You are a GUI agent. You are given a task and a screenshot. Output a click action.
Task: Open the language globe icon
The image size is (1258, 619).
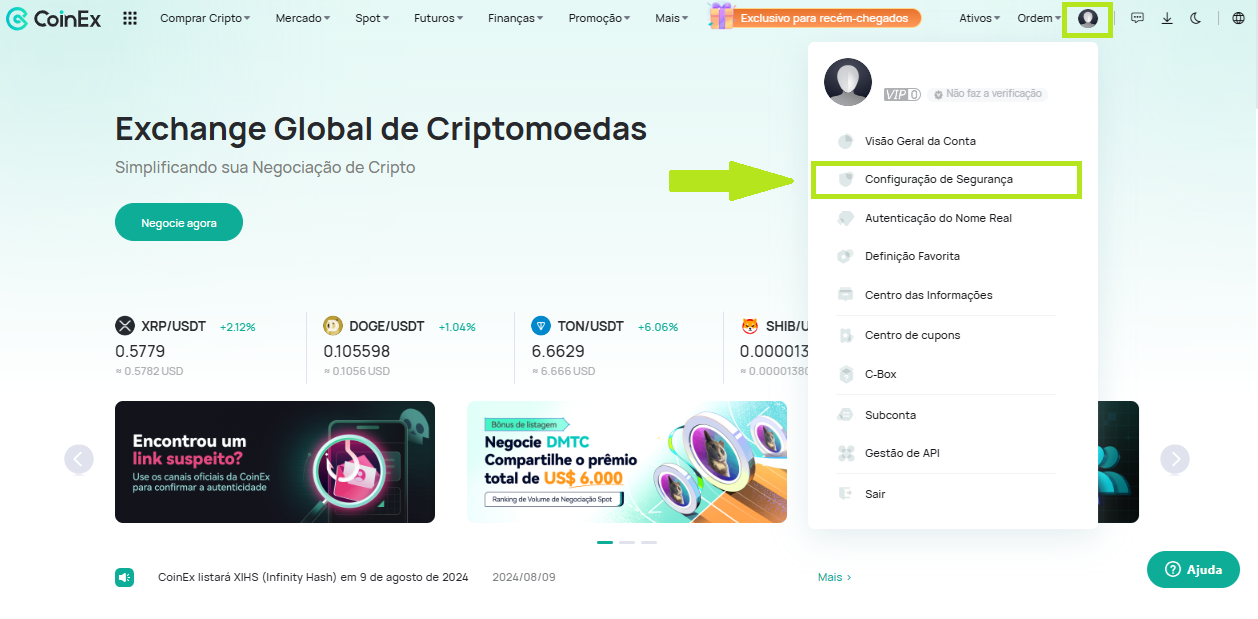click(1238, 18)
